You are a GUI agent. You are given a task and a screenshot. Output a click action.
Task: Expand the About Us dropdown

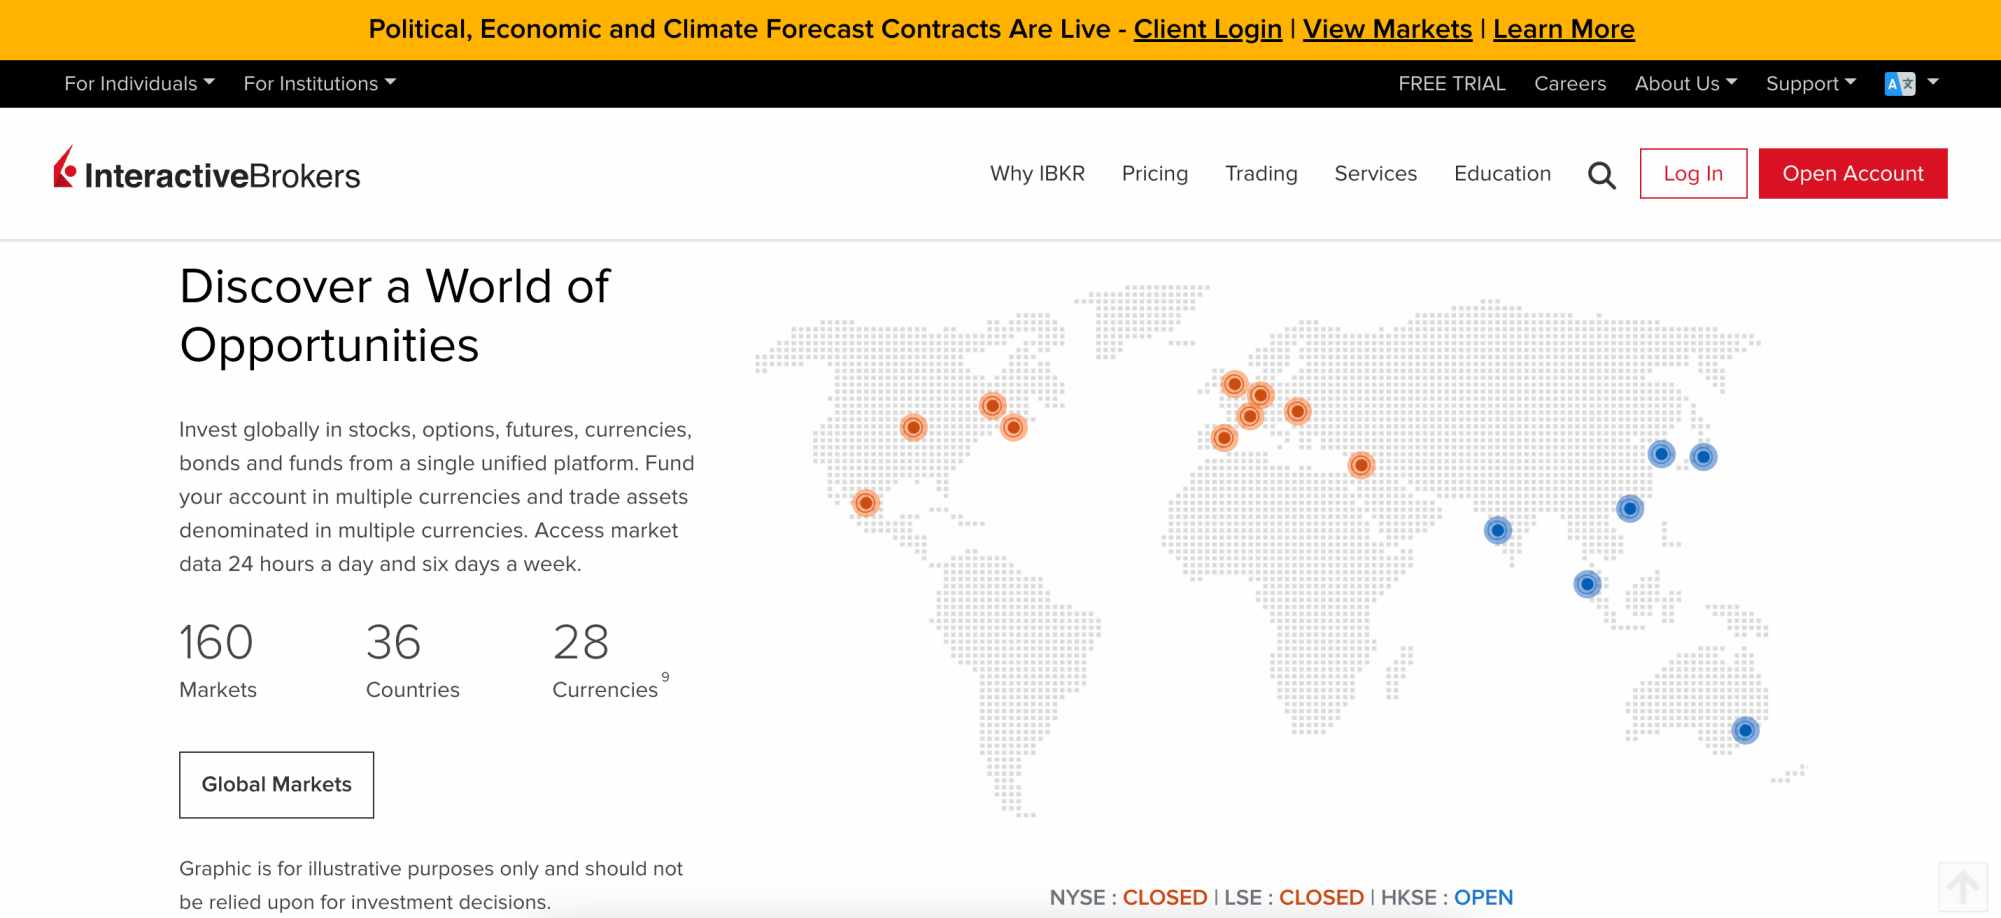[1685, 84]
